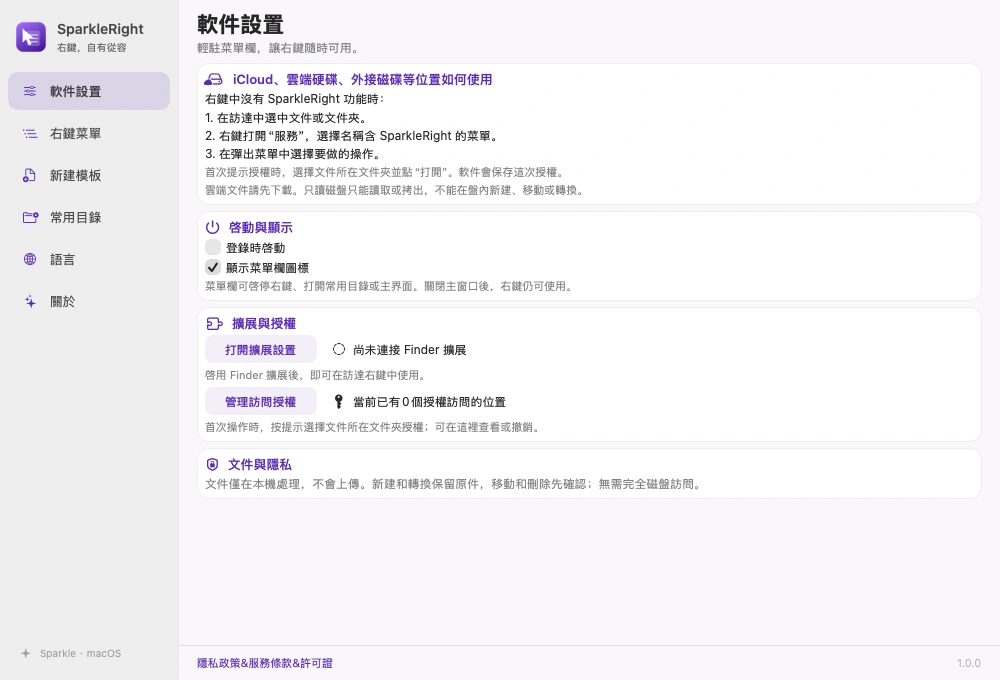Click the sparkle icon beside Sparkle · macOS
This screenshot has height=680, width=1000.
pos(26,653)
